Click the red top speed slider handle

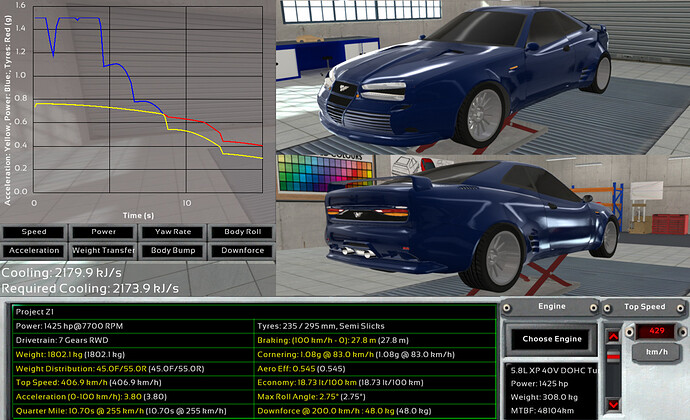point(613,355)
